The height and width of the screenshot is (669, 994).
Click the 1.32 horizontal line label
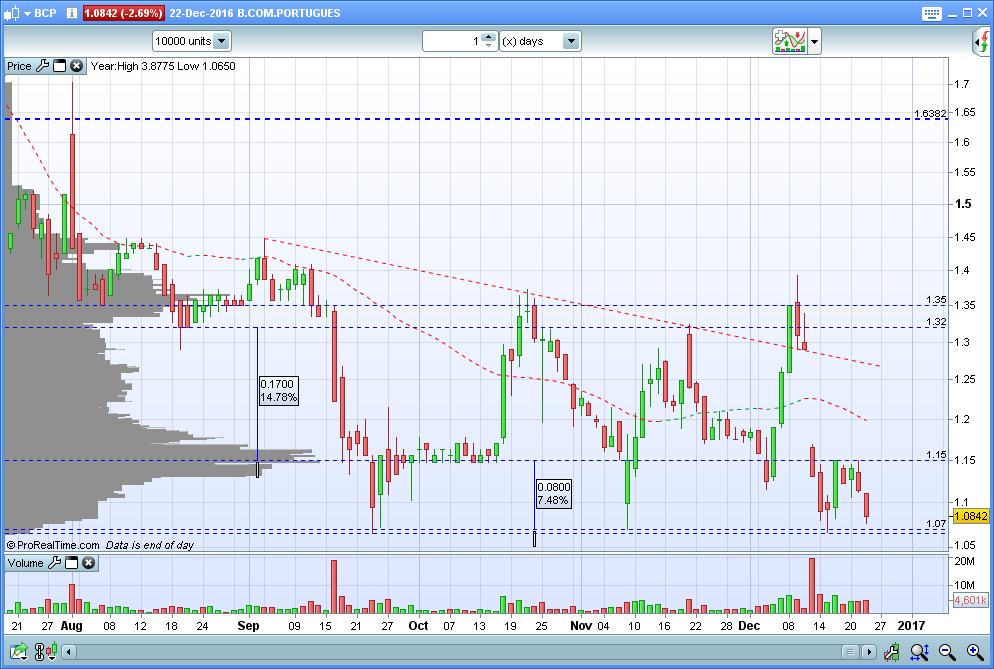click(936, 322)
